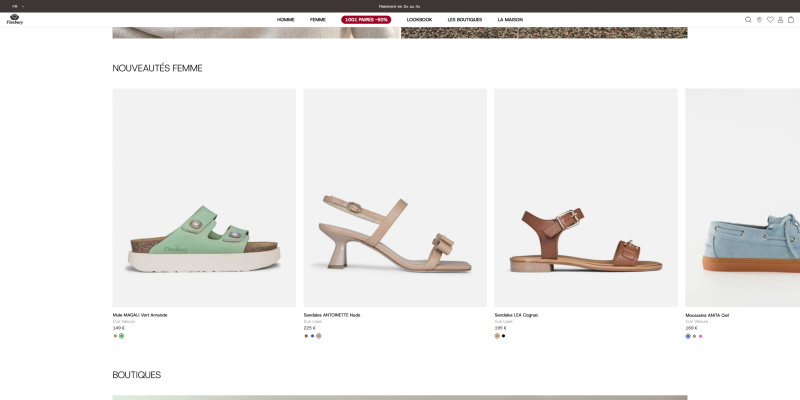
Task: Open the LOOKBOOK menu item
Action: tap(419, 19)
